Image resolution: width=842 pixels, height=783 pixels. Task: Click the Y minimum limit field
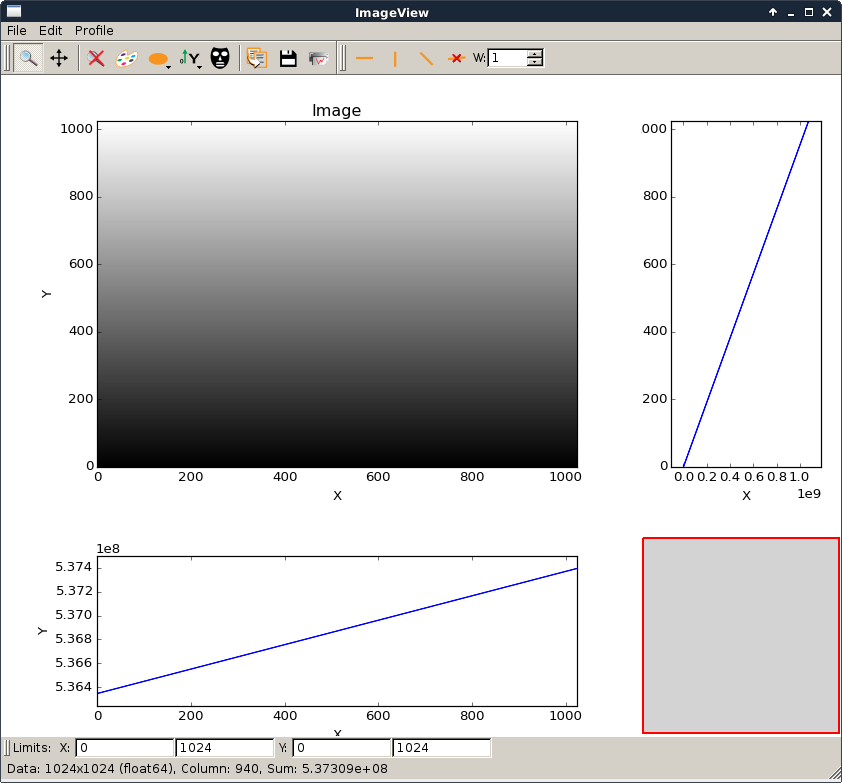341,748
